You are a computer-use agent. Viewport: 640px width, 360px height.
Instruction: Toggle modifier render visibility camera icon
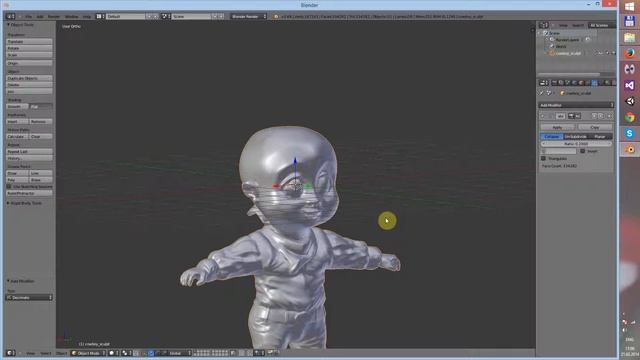click(571, 116)
